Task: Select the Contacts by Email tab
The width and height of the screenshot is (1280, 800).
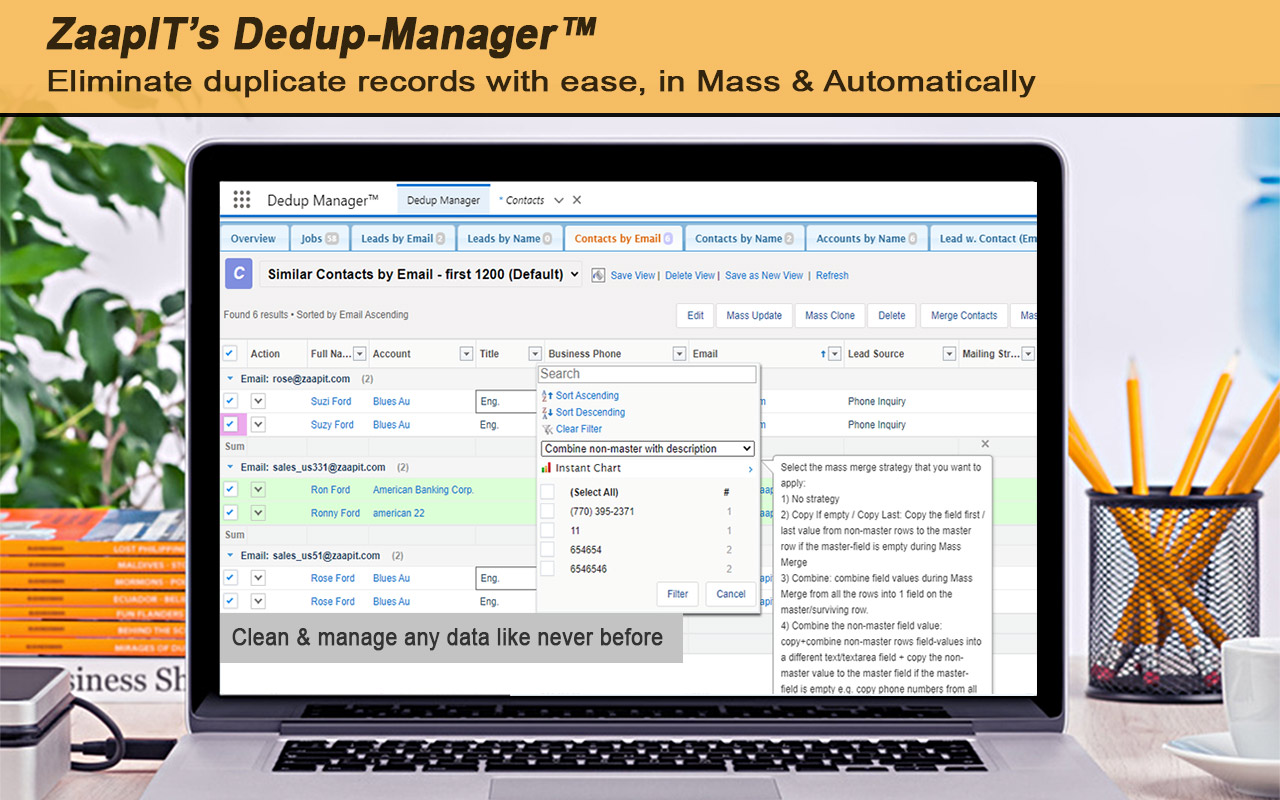Action: 624,239
